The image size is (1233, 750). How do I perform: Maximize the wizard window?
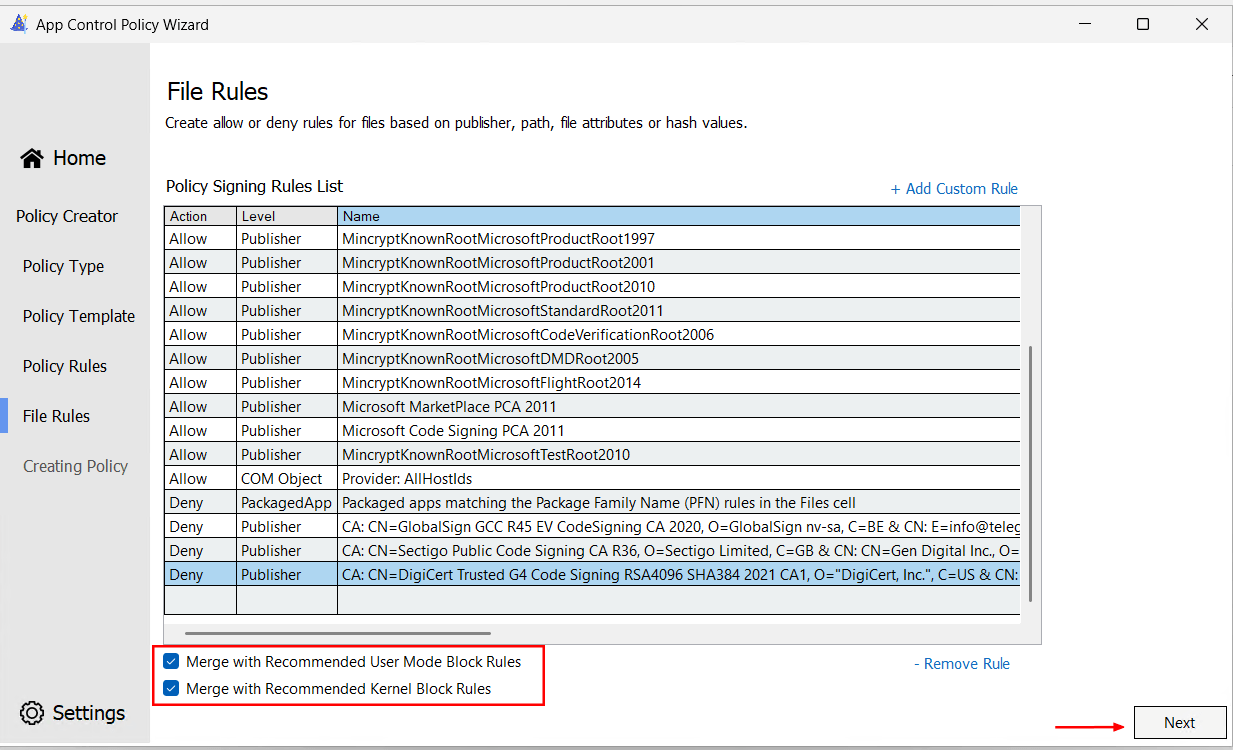1143,24
